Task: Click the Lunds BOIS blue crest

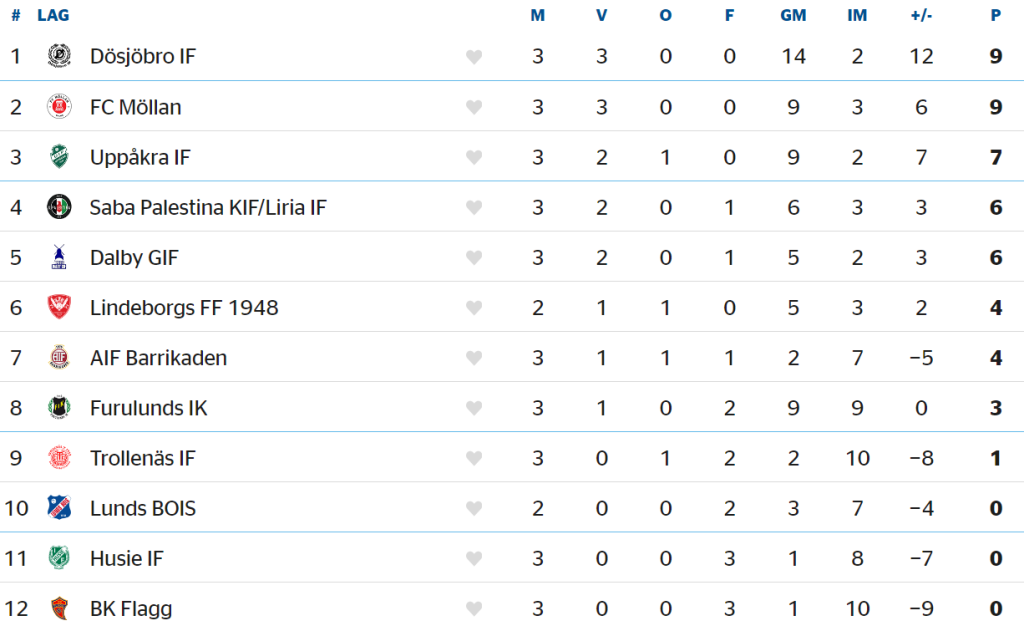Action: (59, 508)
